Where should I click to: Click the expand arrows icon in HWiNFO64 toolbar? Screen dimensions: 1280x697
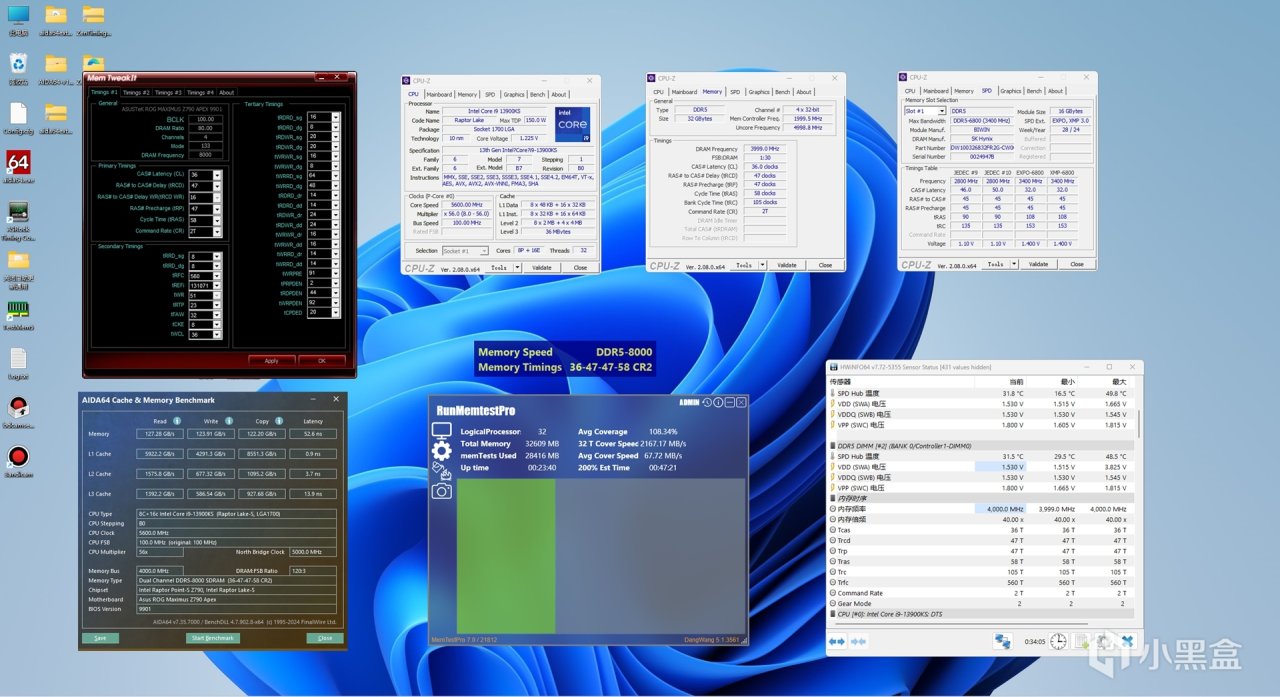(x=837, y=641)
